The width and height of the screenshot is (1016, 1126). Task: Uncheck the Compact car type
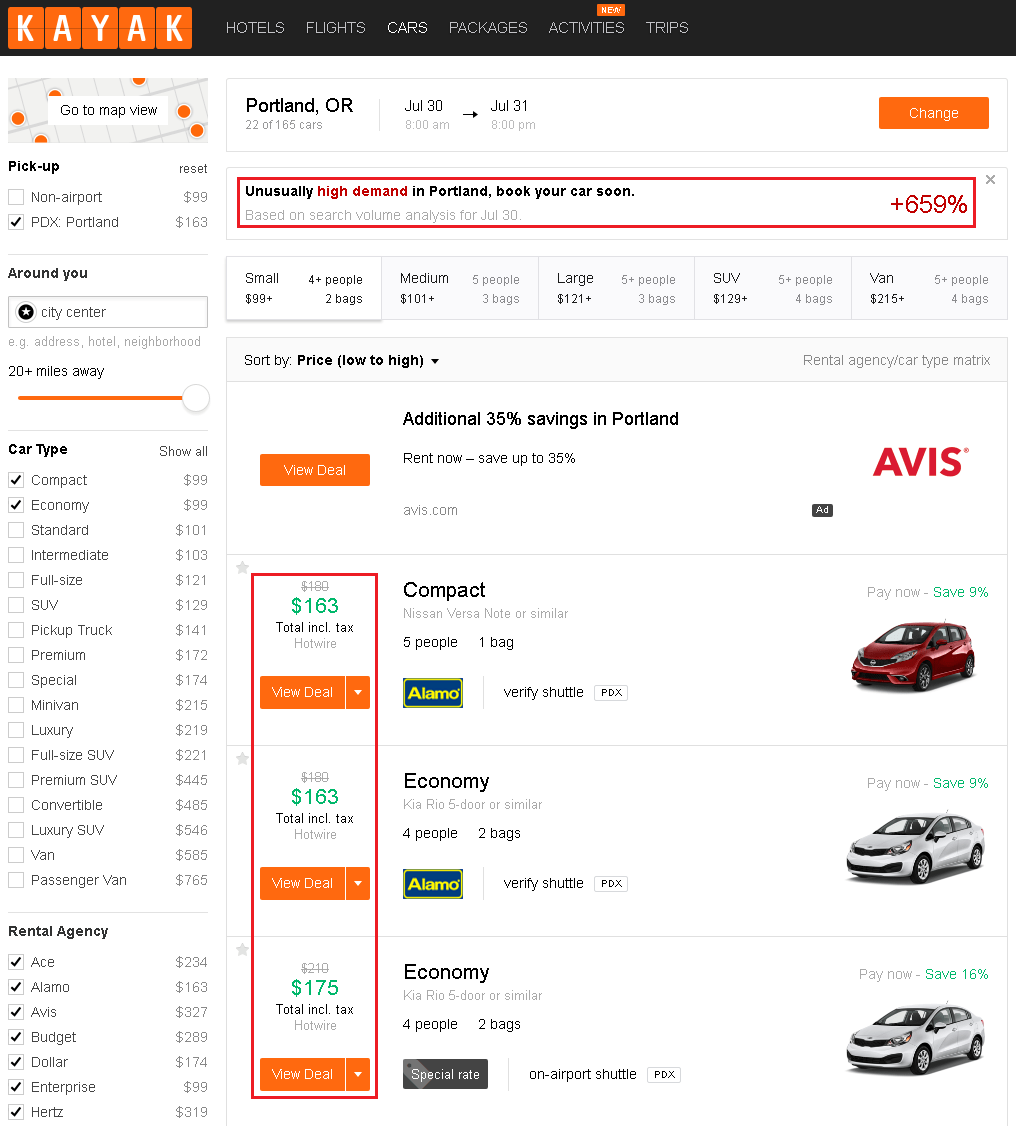16,480
